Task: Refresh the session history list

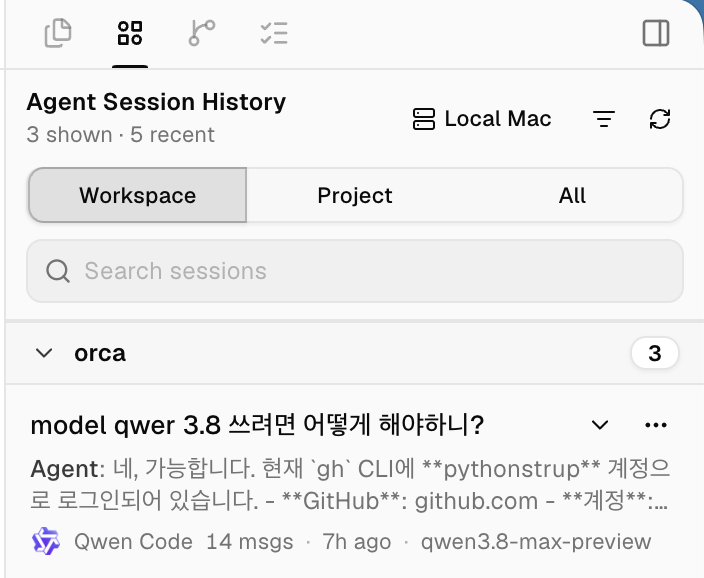Action: [660, 119]
